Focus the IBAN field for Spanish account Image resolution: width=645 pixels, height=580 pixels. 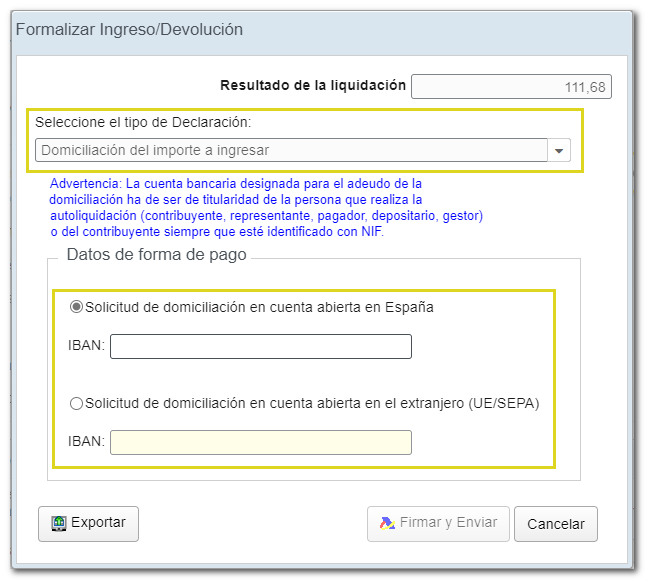260,346
